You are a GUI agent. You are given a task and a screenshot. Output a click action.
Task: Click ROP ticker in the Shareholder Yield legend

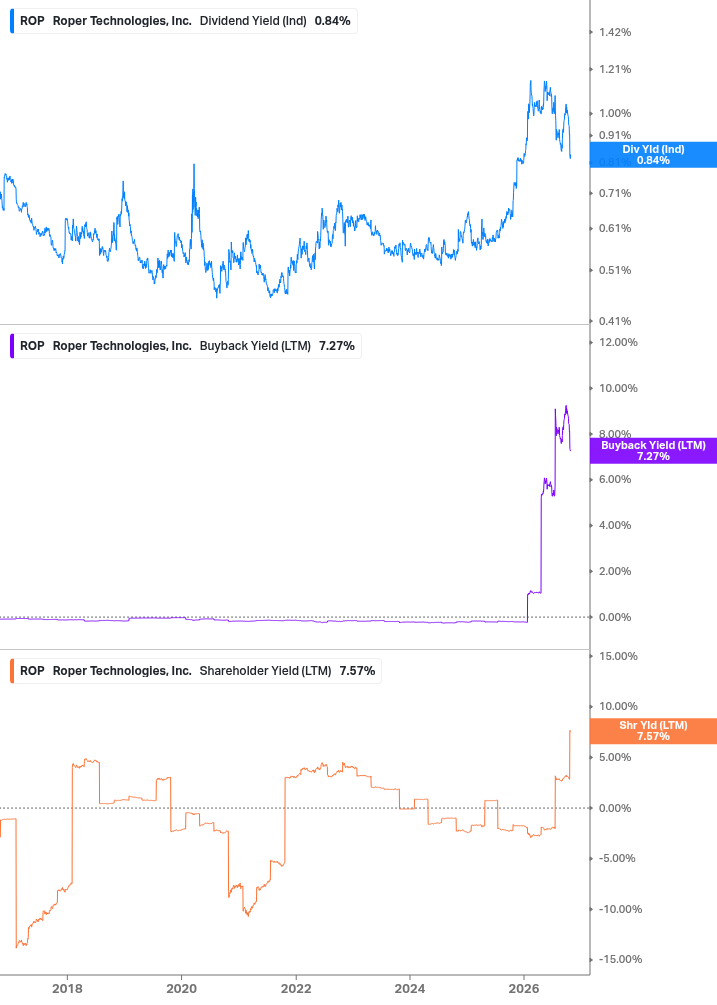click(32, 671)
